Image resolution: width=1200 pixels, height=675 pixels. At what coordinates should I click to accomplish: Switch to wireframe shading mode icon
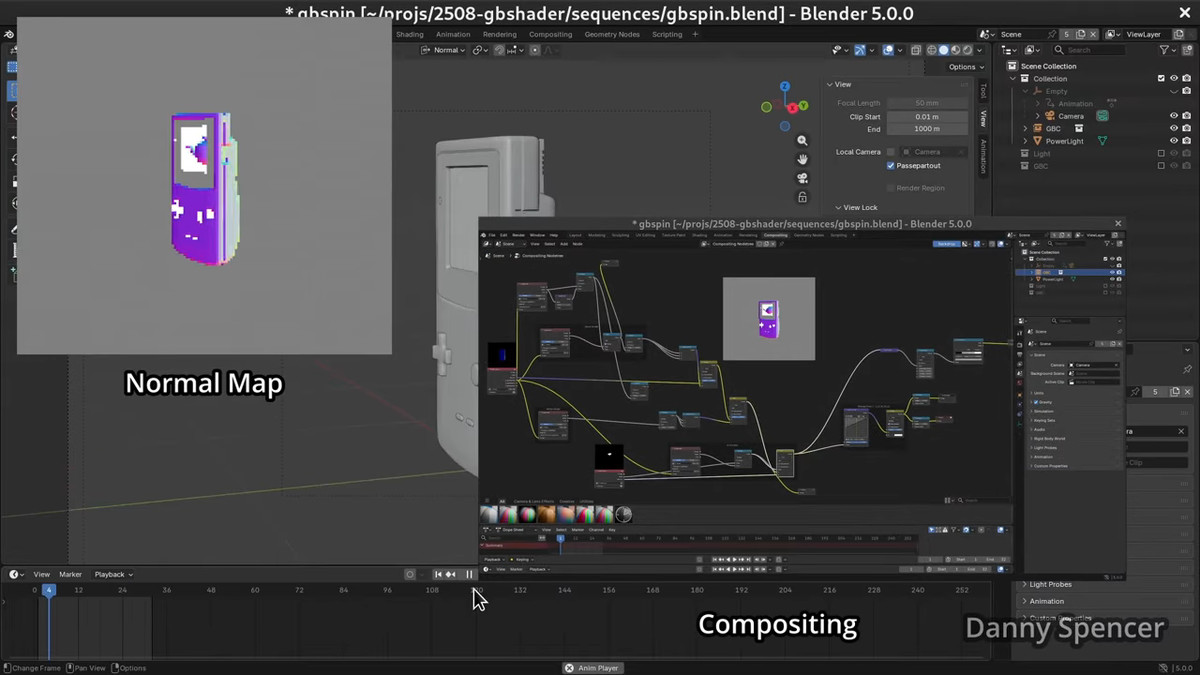tap(932, 50)
